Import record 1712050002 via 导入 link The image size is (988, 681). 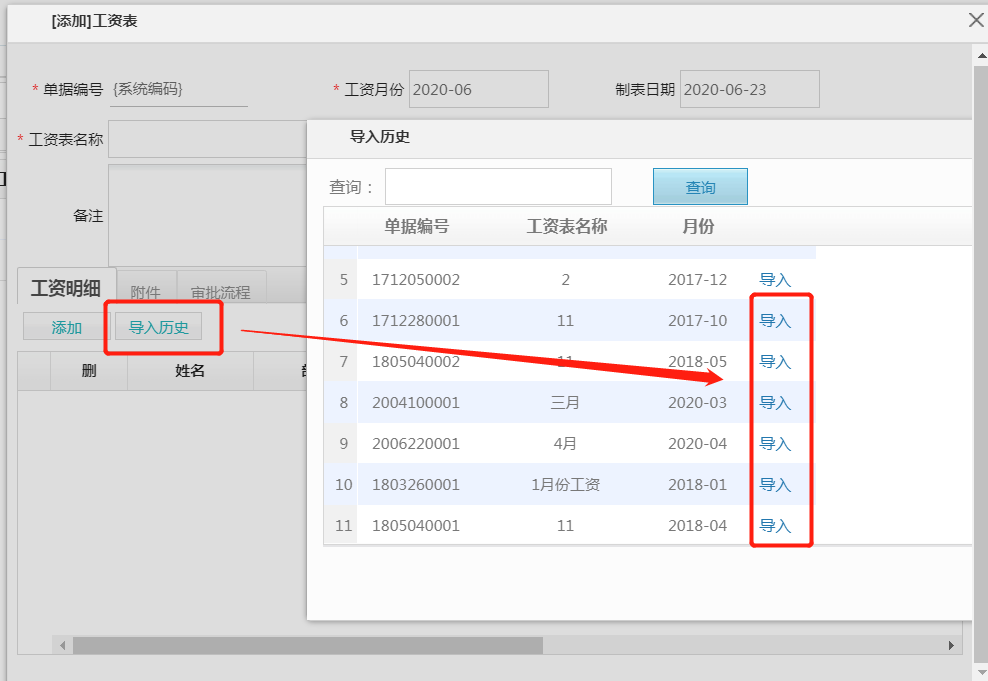pos(775,280)
